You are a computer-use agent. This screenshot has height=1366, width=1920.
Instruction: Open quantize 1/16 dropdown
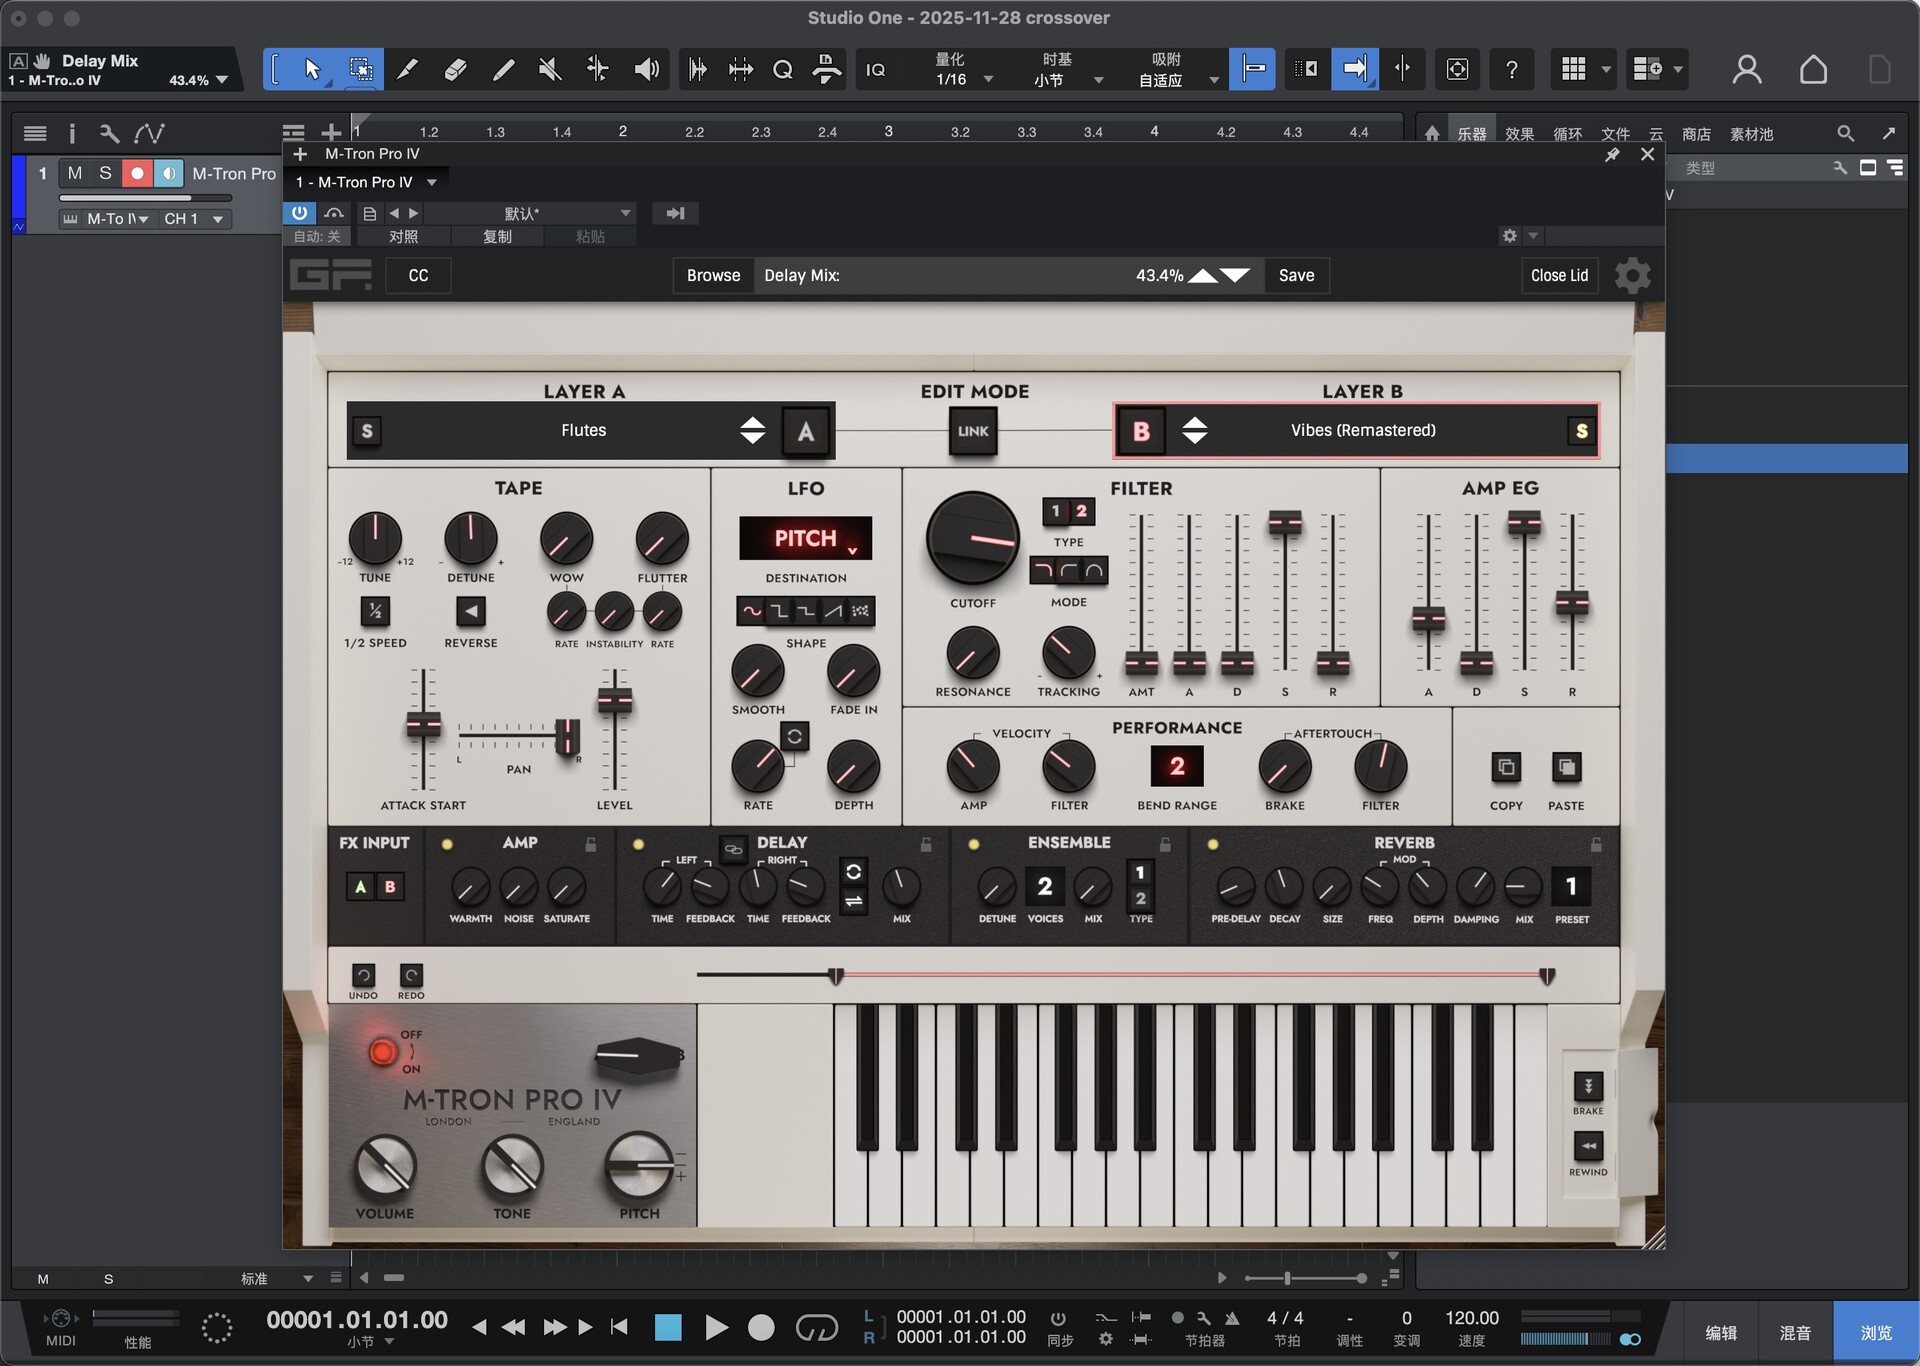[988, 79]
